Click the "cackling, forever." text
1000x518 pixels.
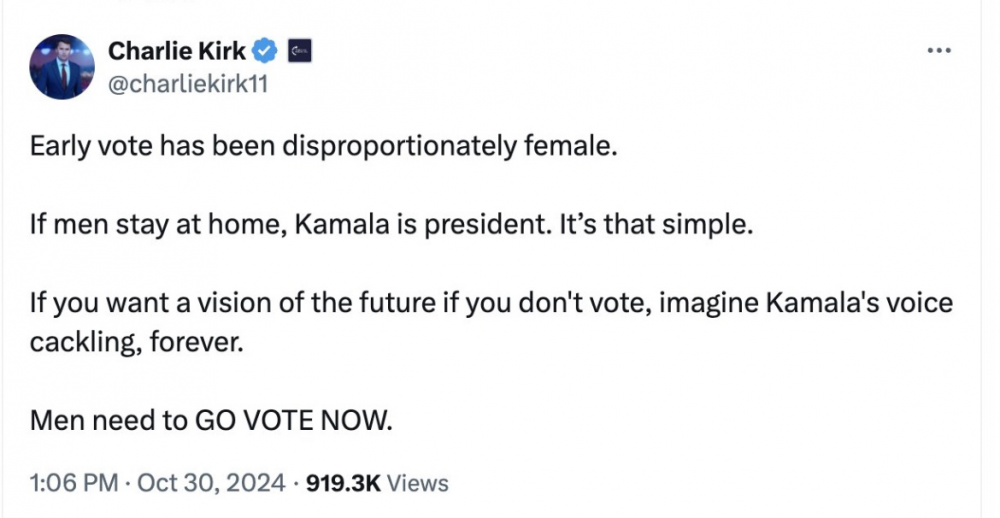click(x=136, y=341)
